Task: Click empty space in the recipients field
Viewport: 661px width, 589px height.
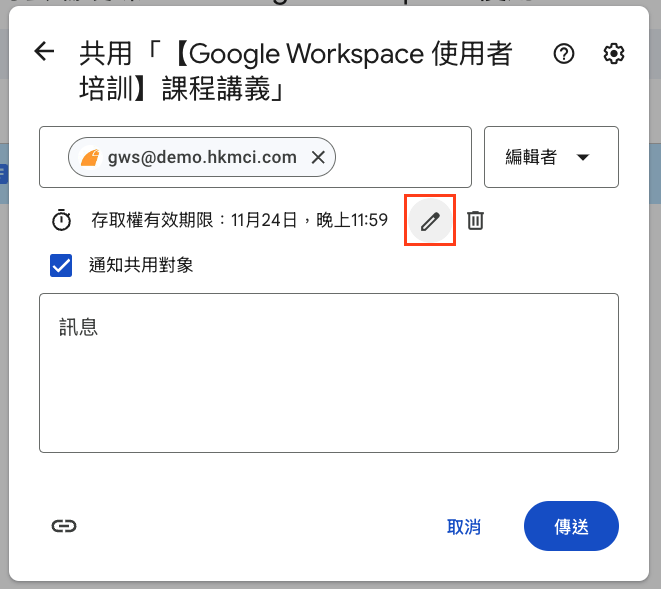Action: point(403,157)
